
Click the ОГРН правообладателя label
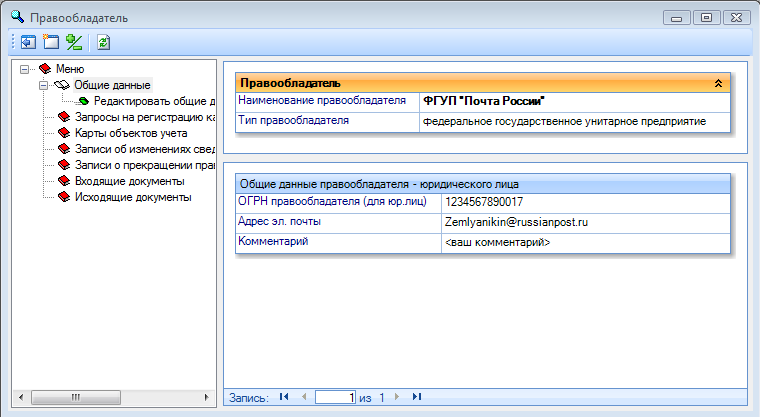click(332, 201)
